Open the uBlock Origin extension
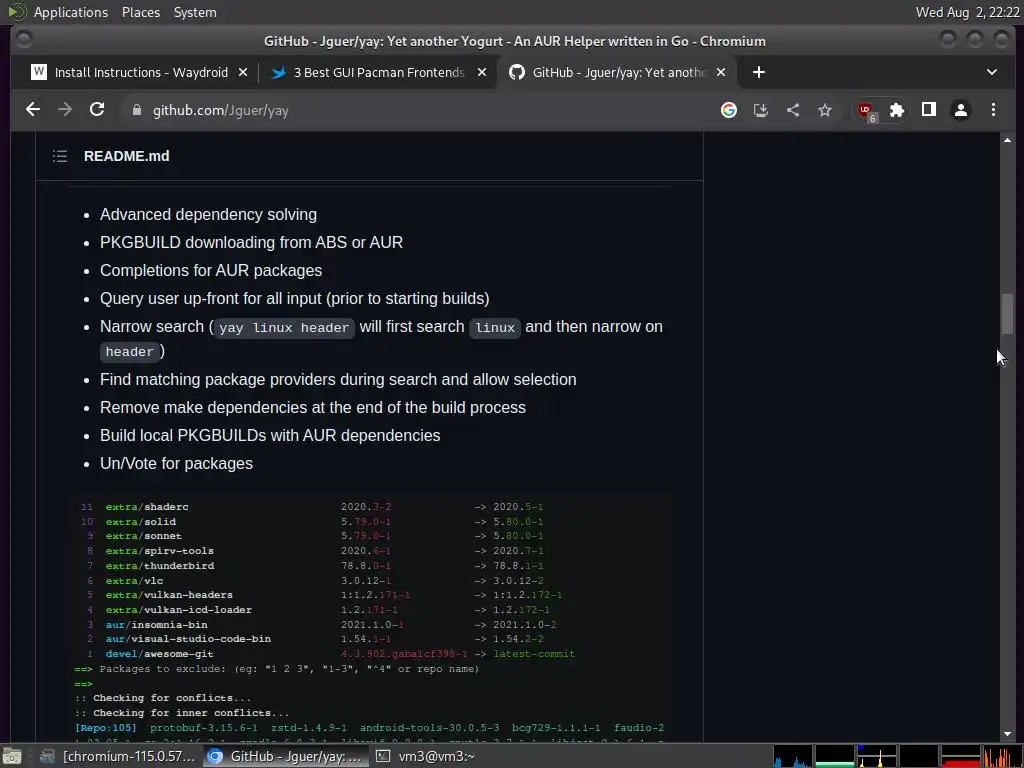Image resolution: width=1024 pixels, height=768 pixels. [x=867, y=111]
